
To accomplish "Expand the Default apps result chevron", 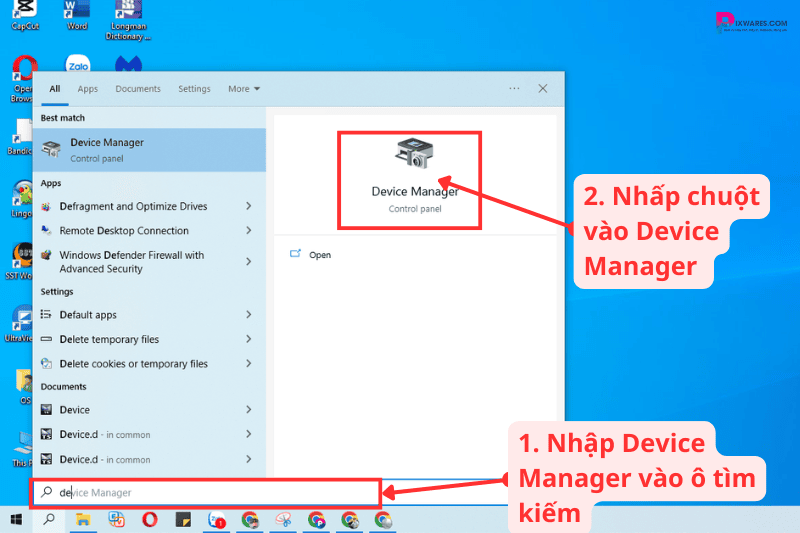I will [x=248, y=315].
